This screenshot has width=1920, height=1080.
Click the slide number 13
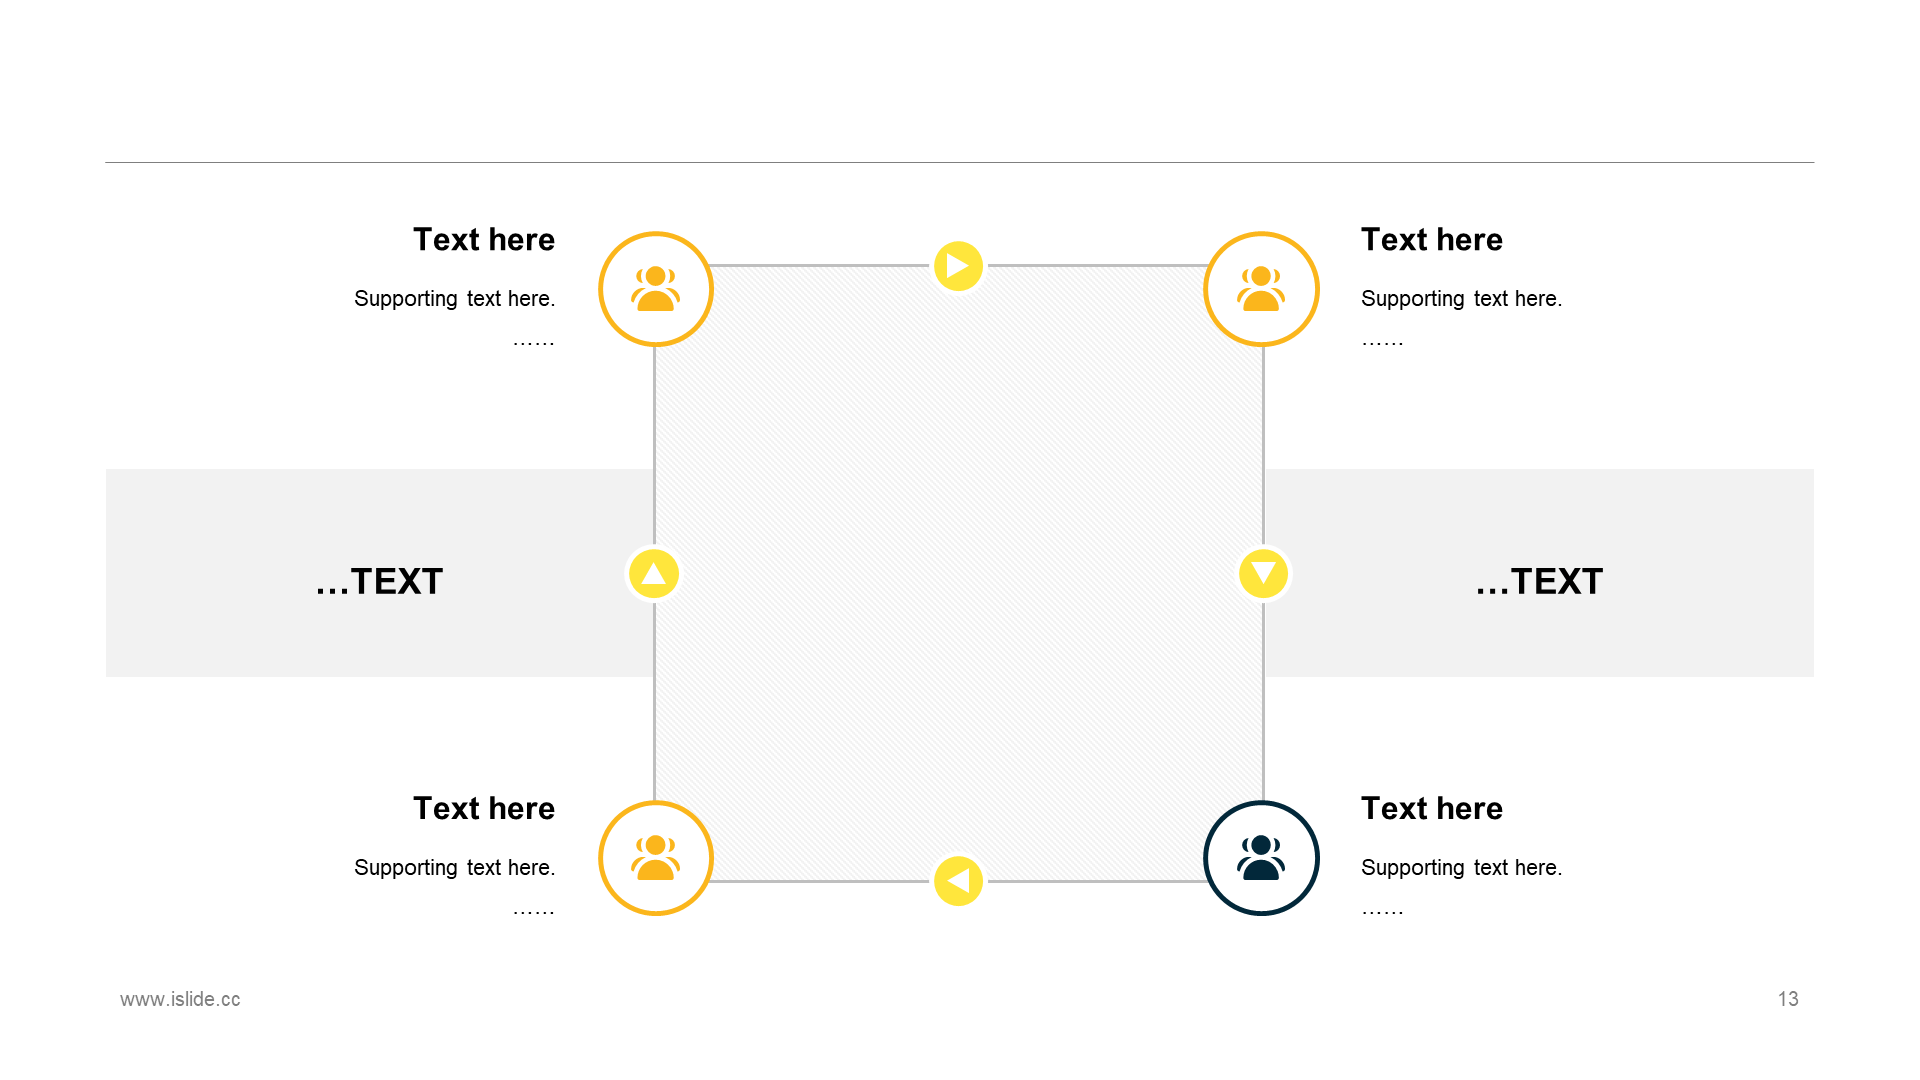(1788, 999)
